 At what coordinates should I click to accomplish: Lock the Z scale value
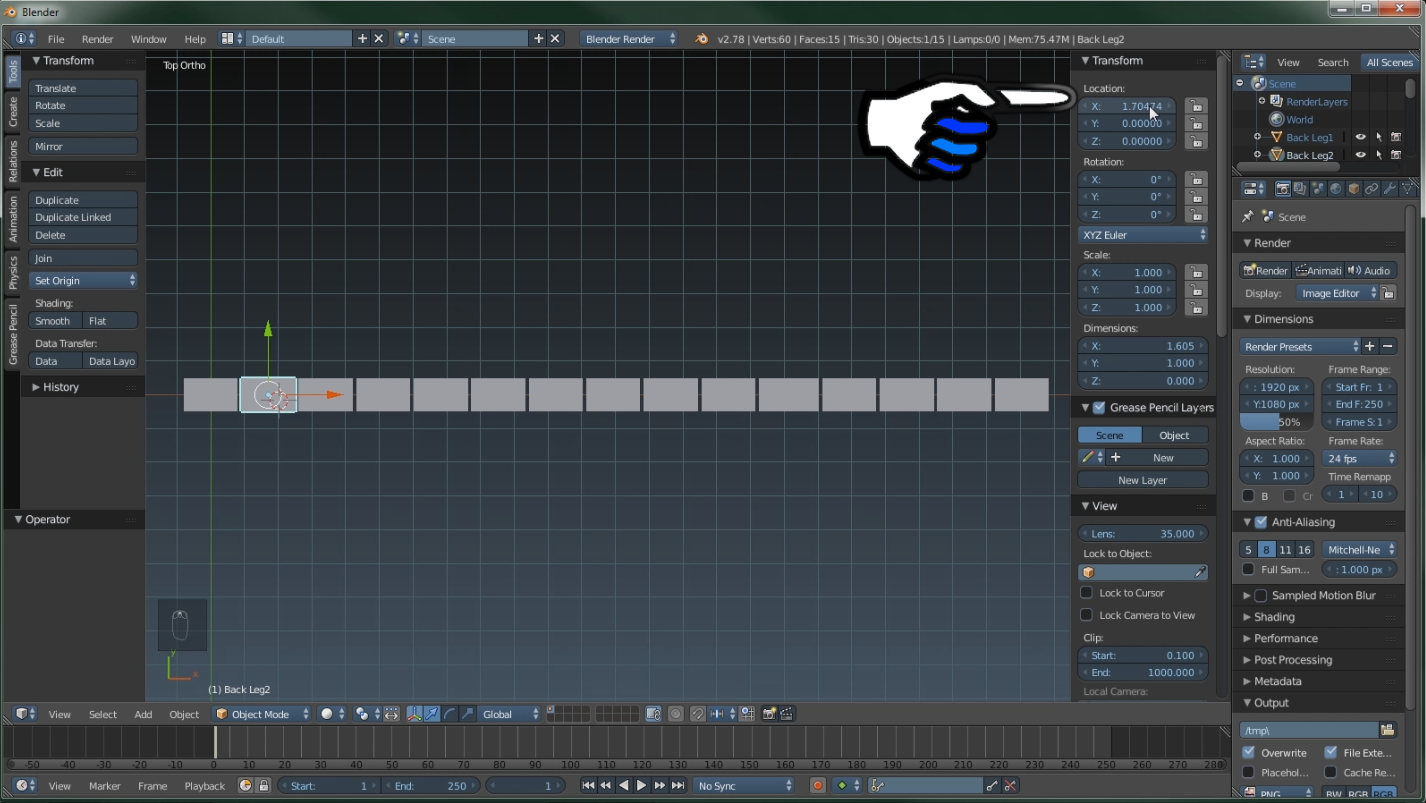[1195, 307]
